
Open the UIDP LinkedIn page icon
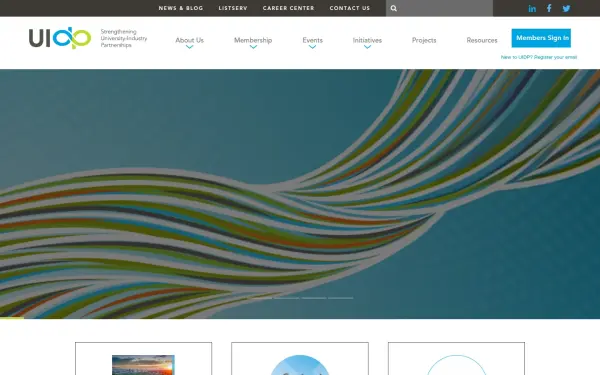pos(532,8)
